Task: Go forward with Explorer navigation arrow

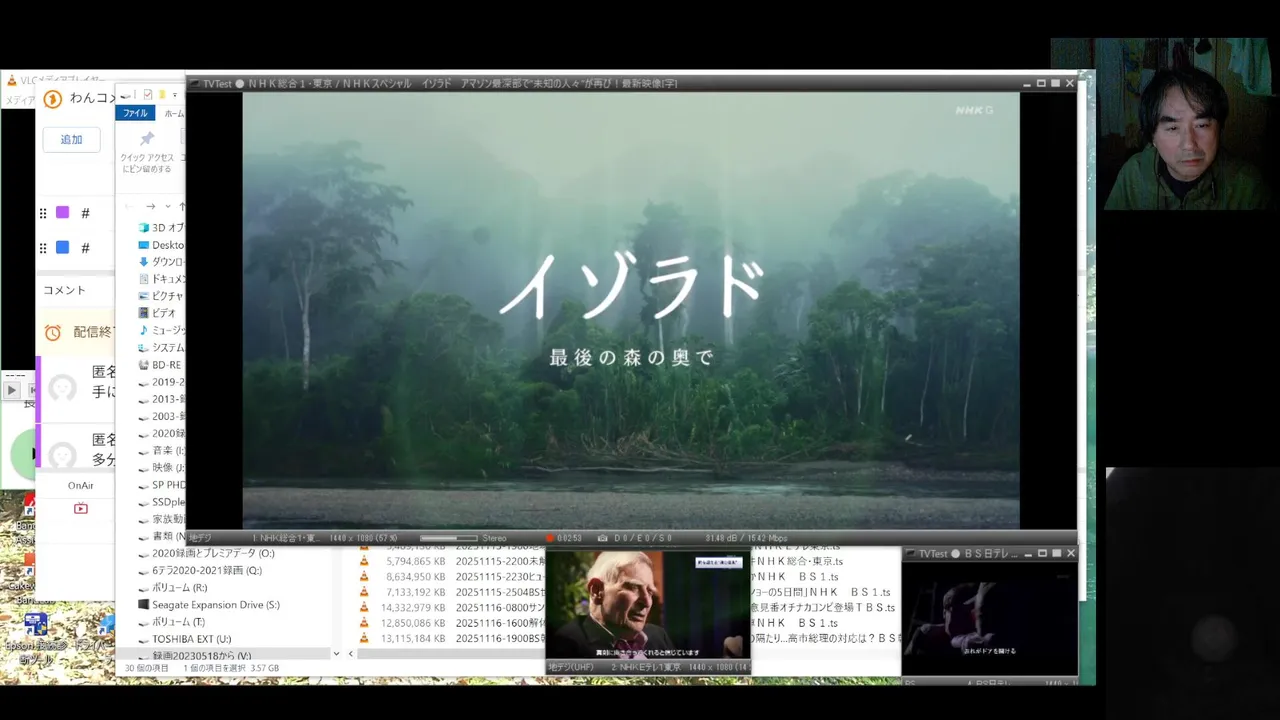Action: pos(150,206)
